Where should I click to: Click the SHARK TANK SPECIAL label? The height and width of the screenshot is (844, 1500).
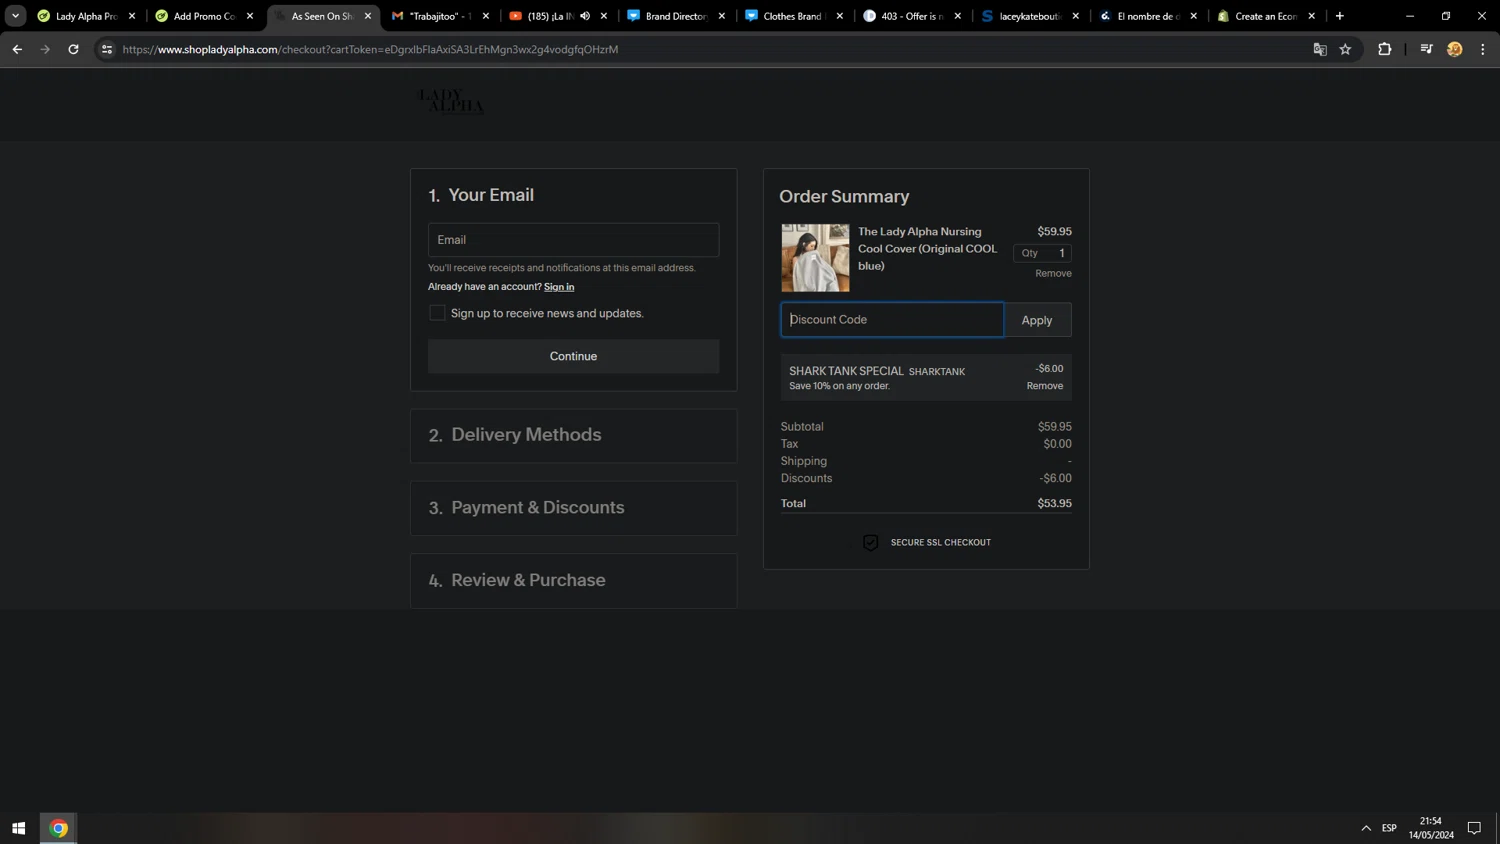pos(846,371)
